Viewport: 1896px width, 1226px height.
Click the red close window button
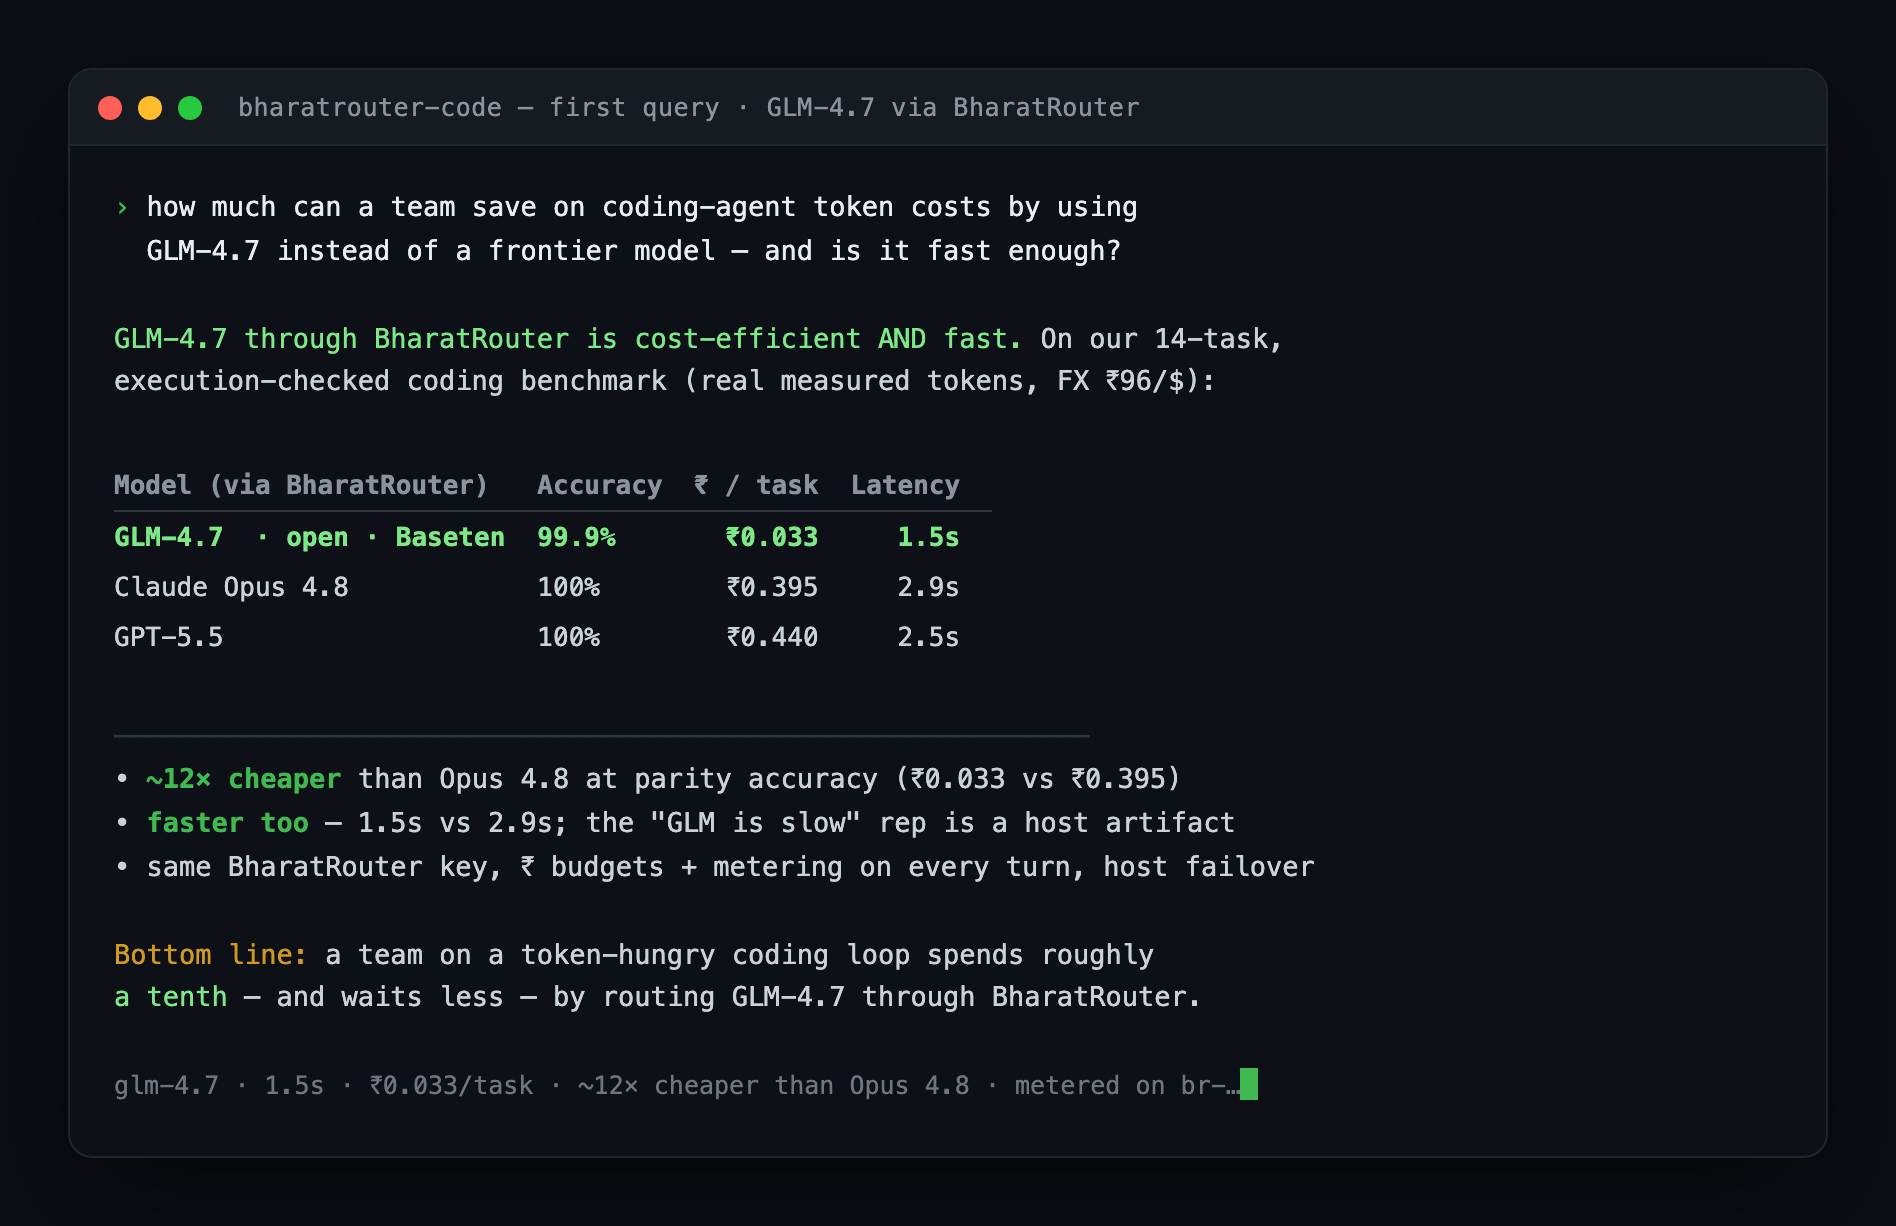coord(110,108)
